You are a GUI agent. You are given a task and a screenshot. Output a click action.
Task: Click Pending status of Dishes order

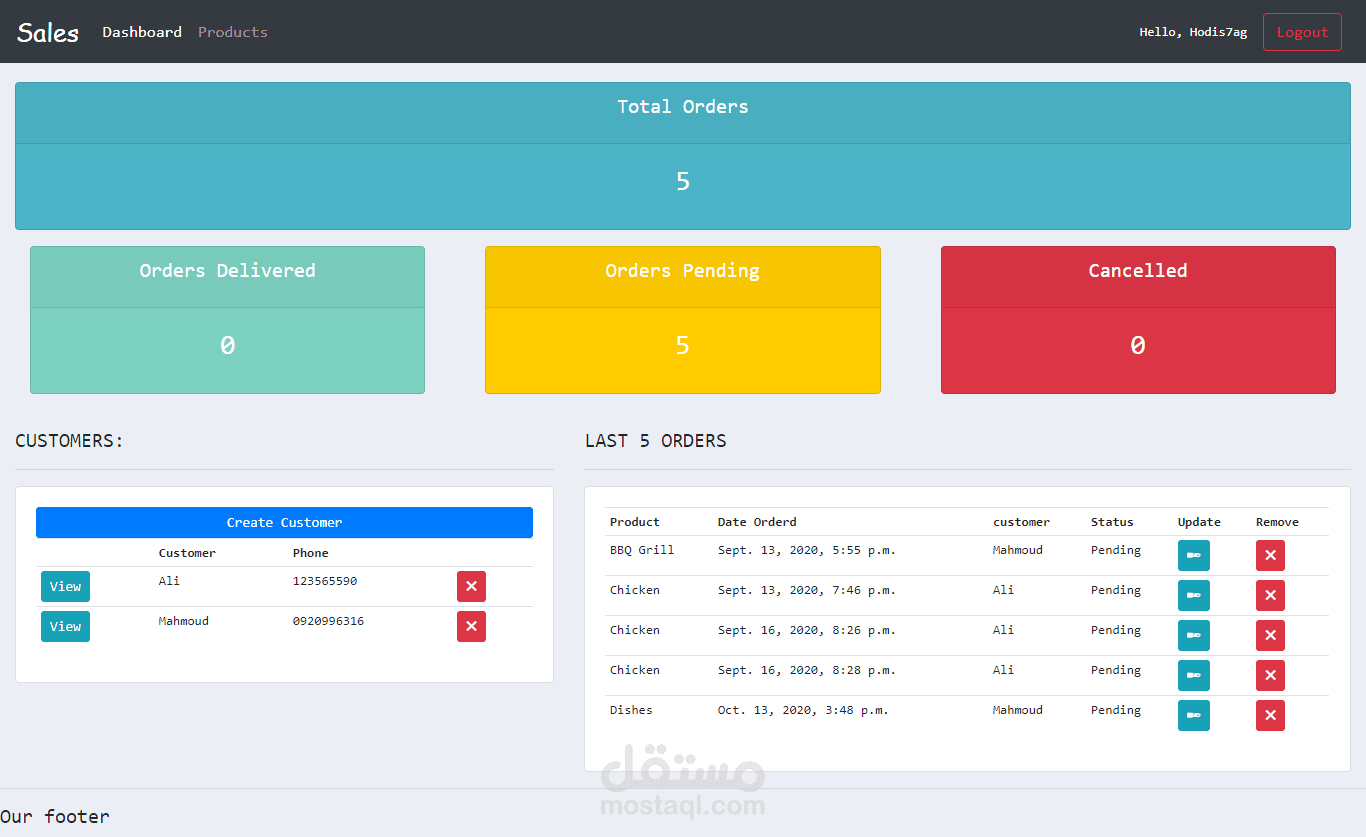(x=1116, y=710)
